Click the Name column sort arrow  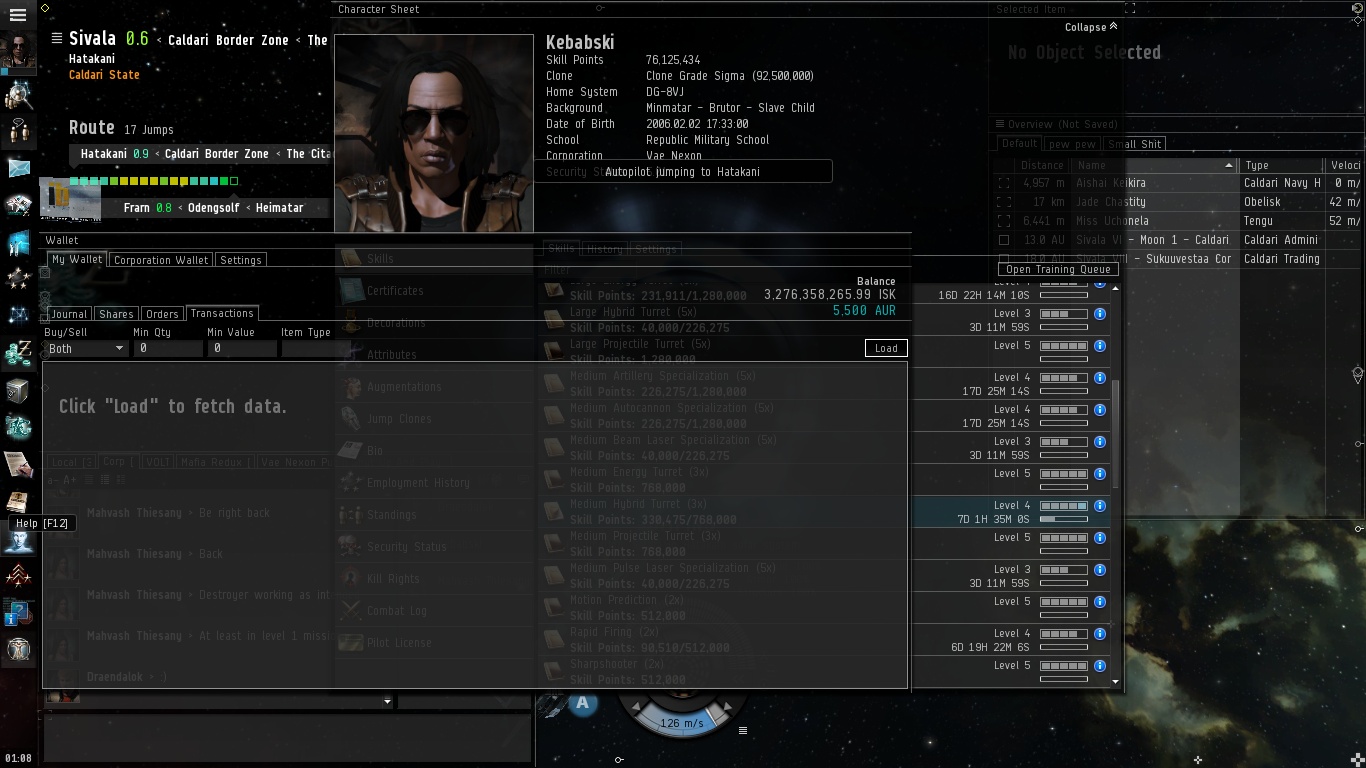pos(1229,165)
